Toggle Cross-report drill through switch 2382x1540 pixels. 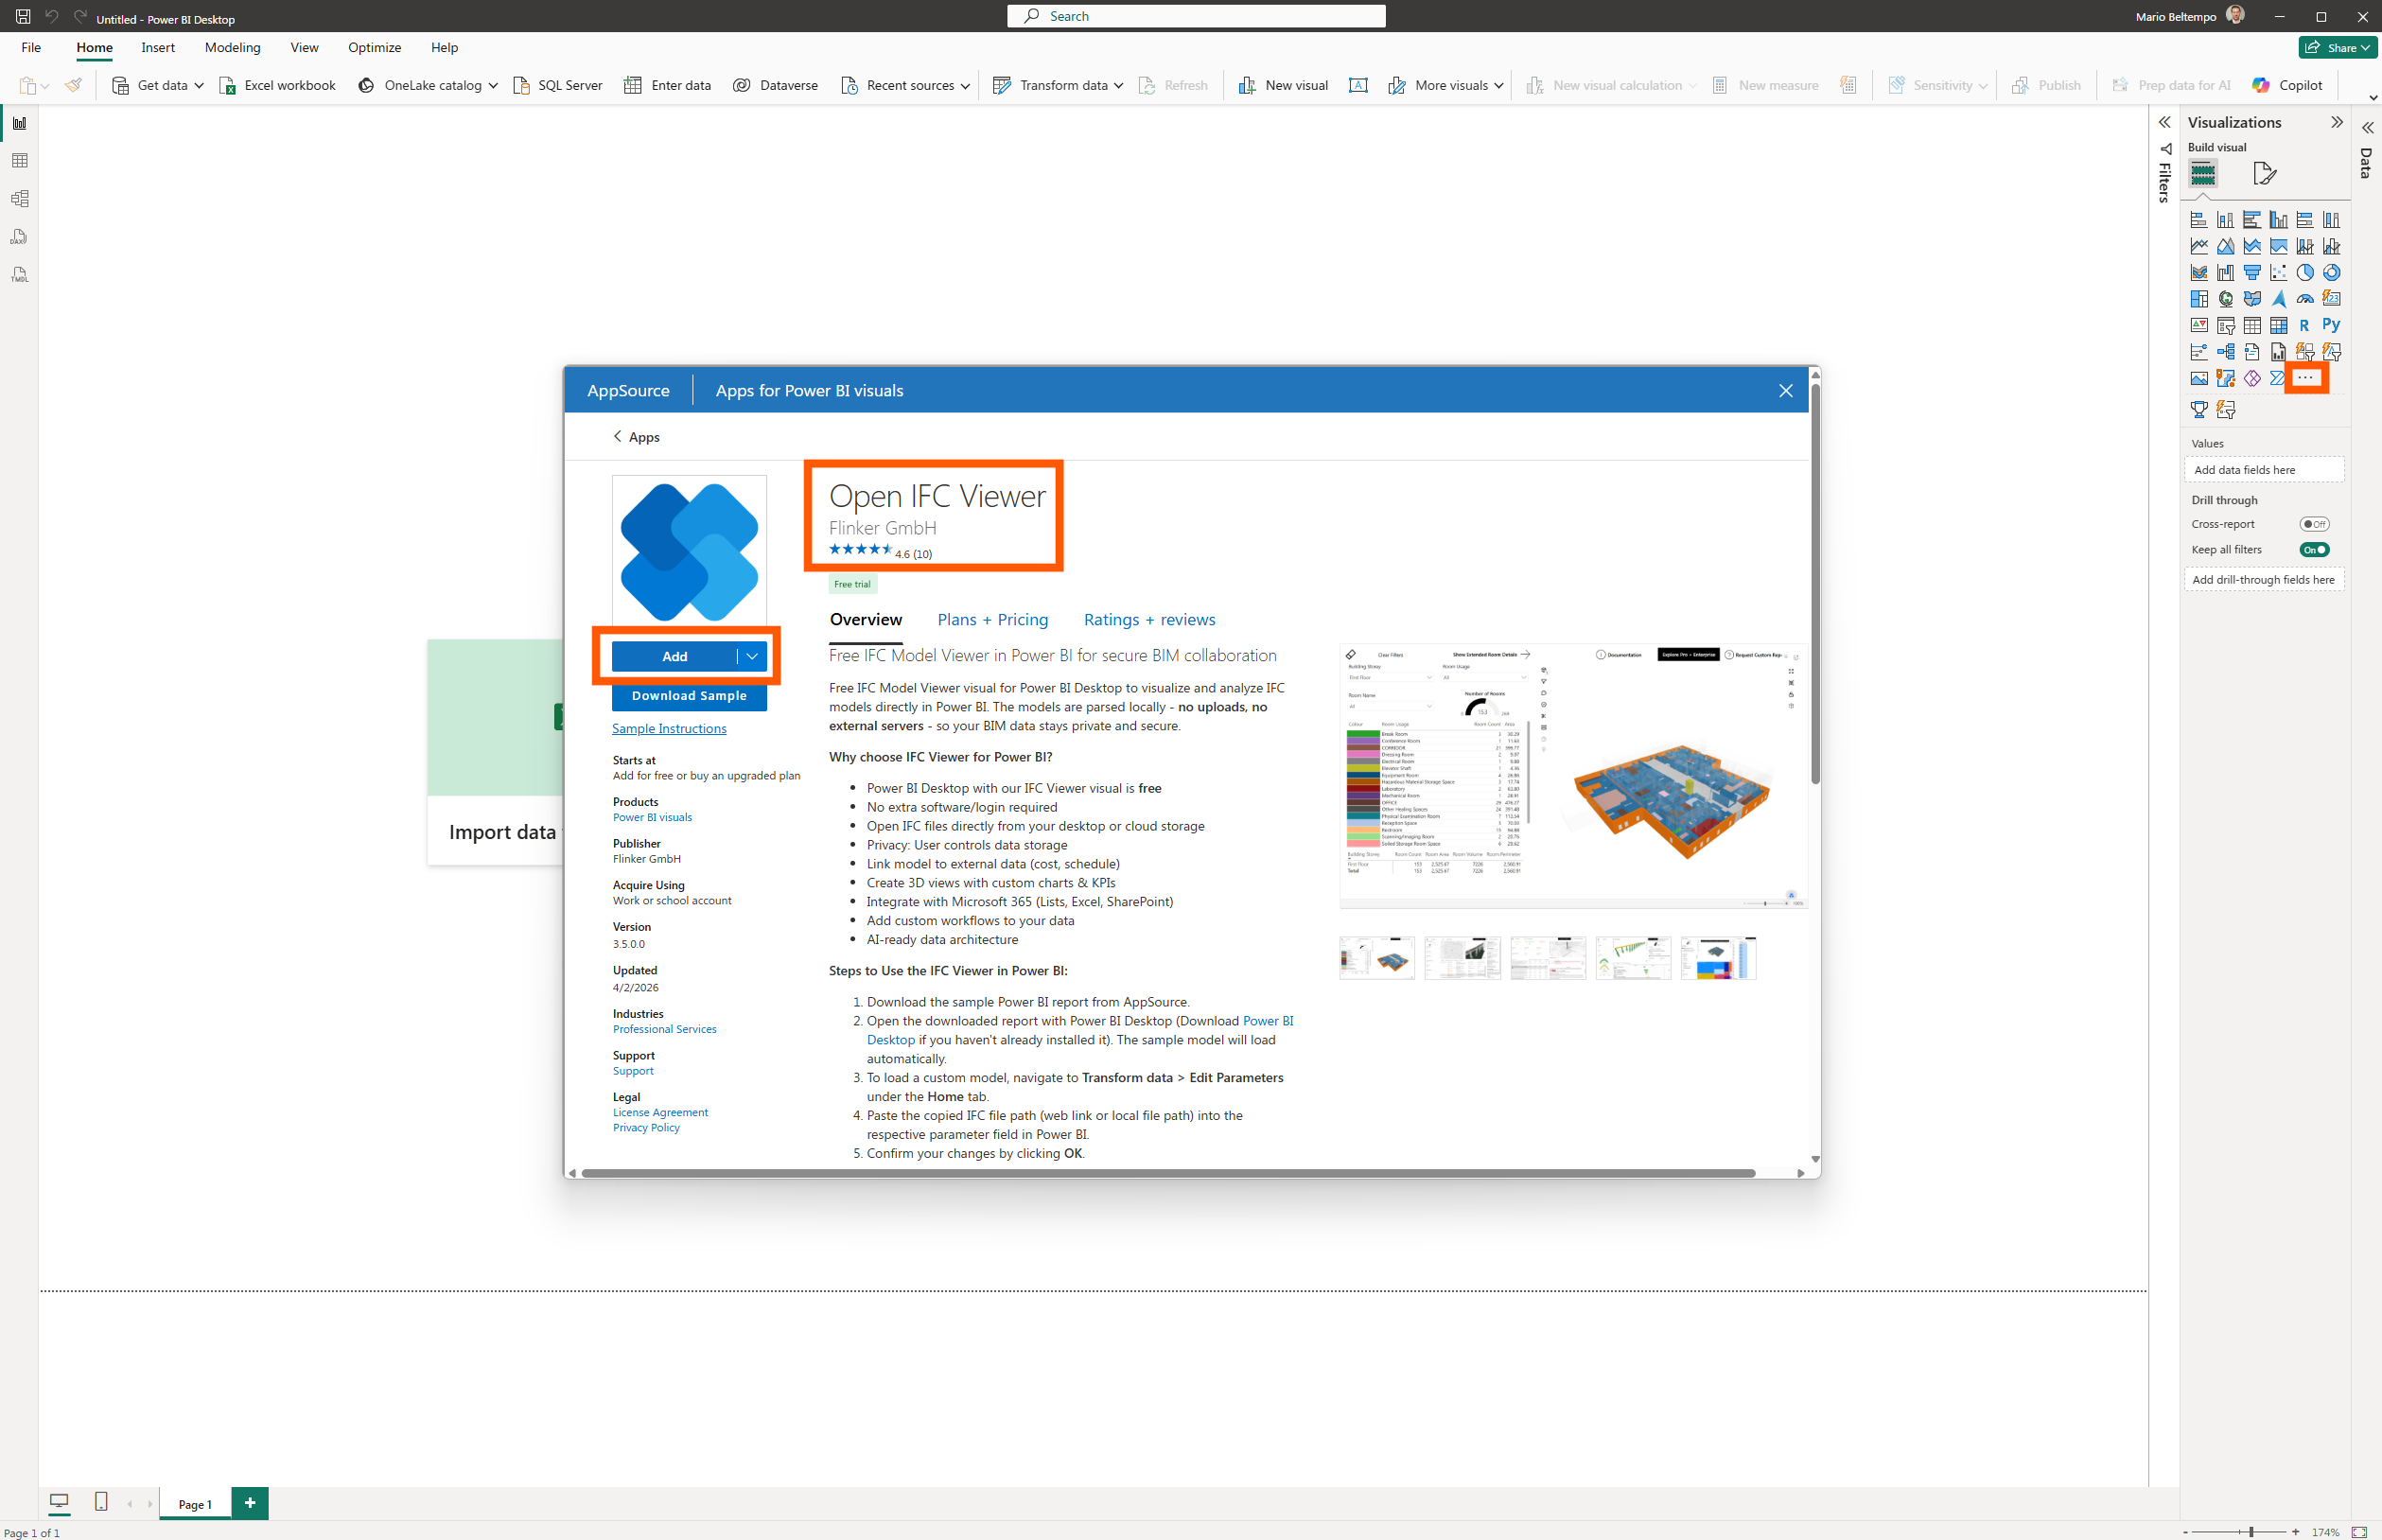click(x=2314, y=524)
